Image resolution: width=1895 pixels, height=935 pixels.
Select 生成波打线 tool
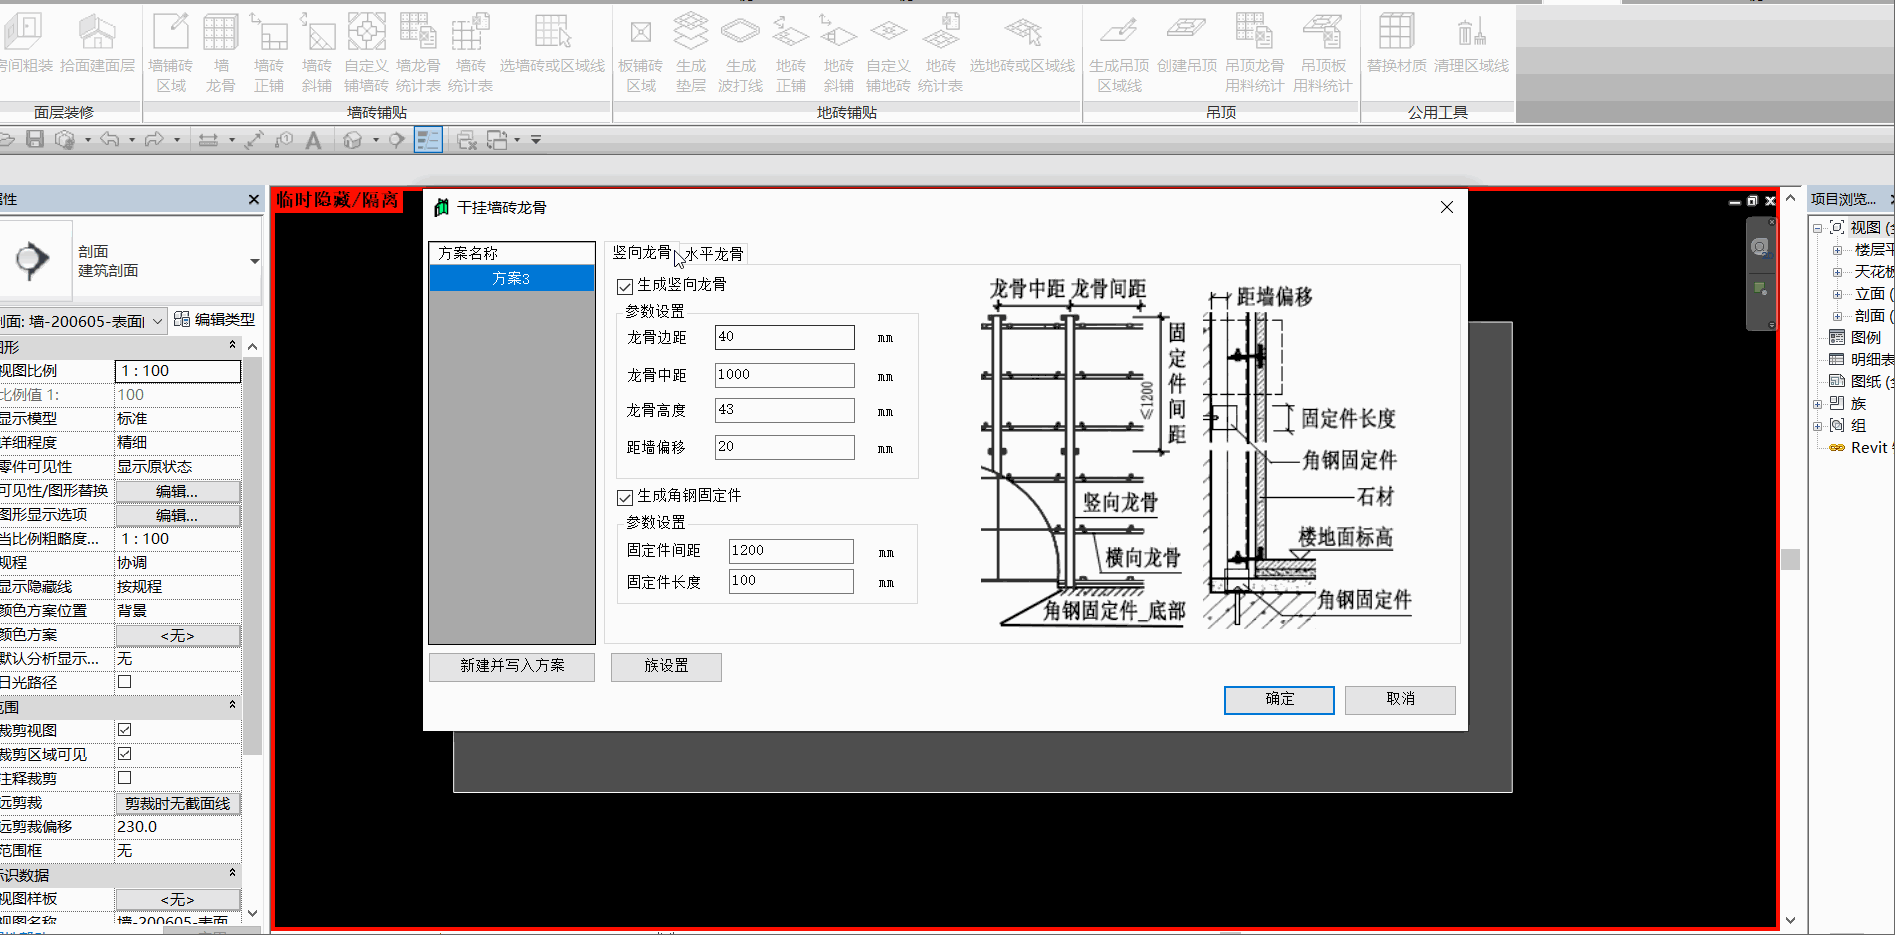740,53
